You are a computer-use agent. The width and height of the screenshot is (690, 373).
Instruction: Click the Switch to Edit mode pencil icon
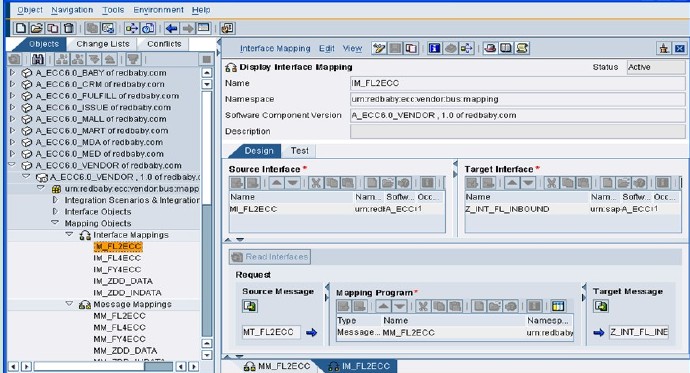pos(379,48)
